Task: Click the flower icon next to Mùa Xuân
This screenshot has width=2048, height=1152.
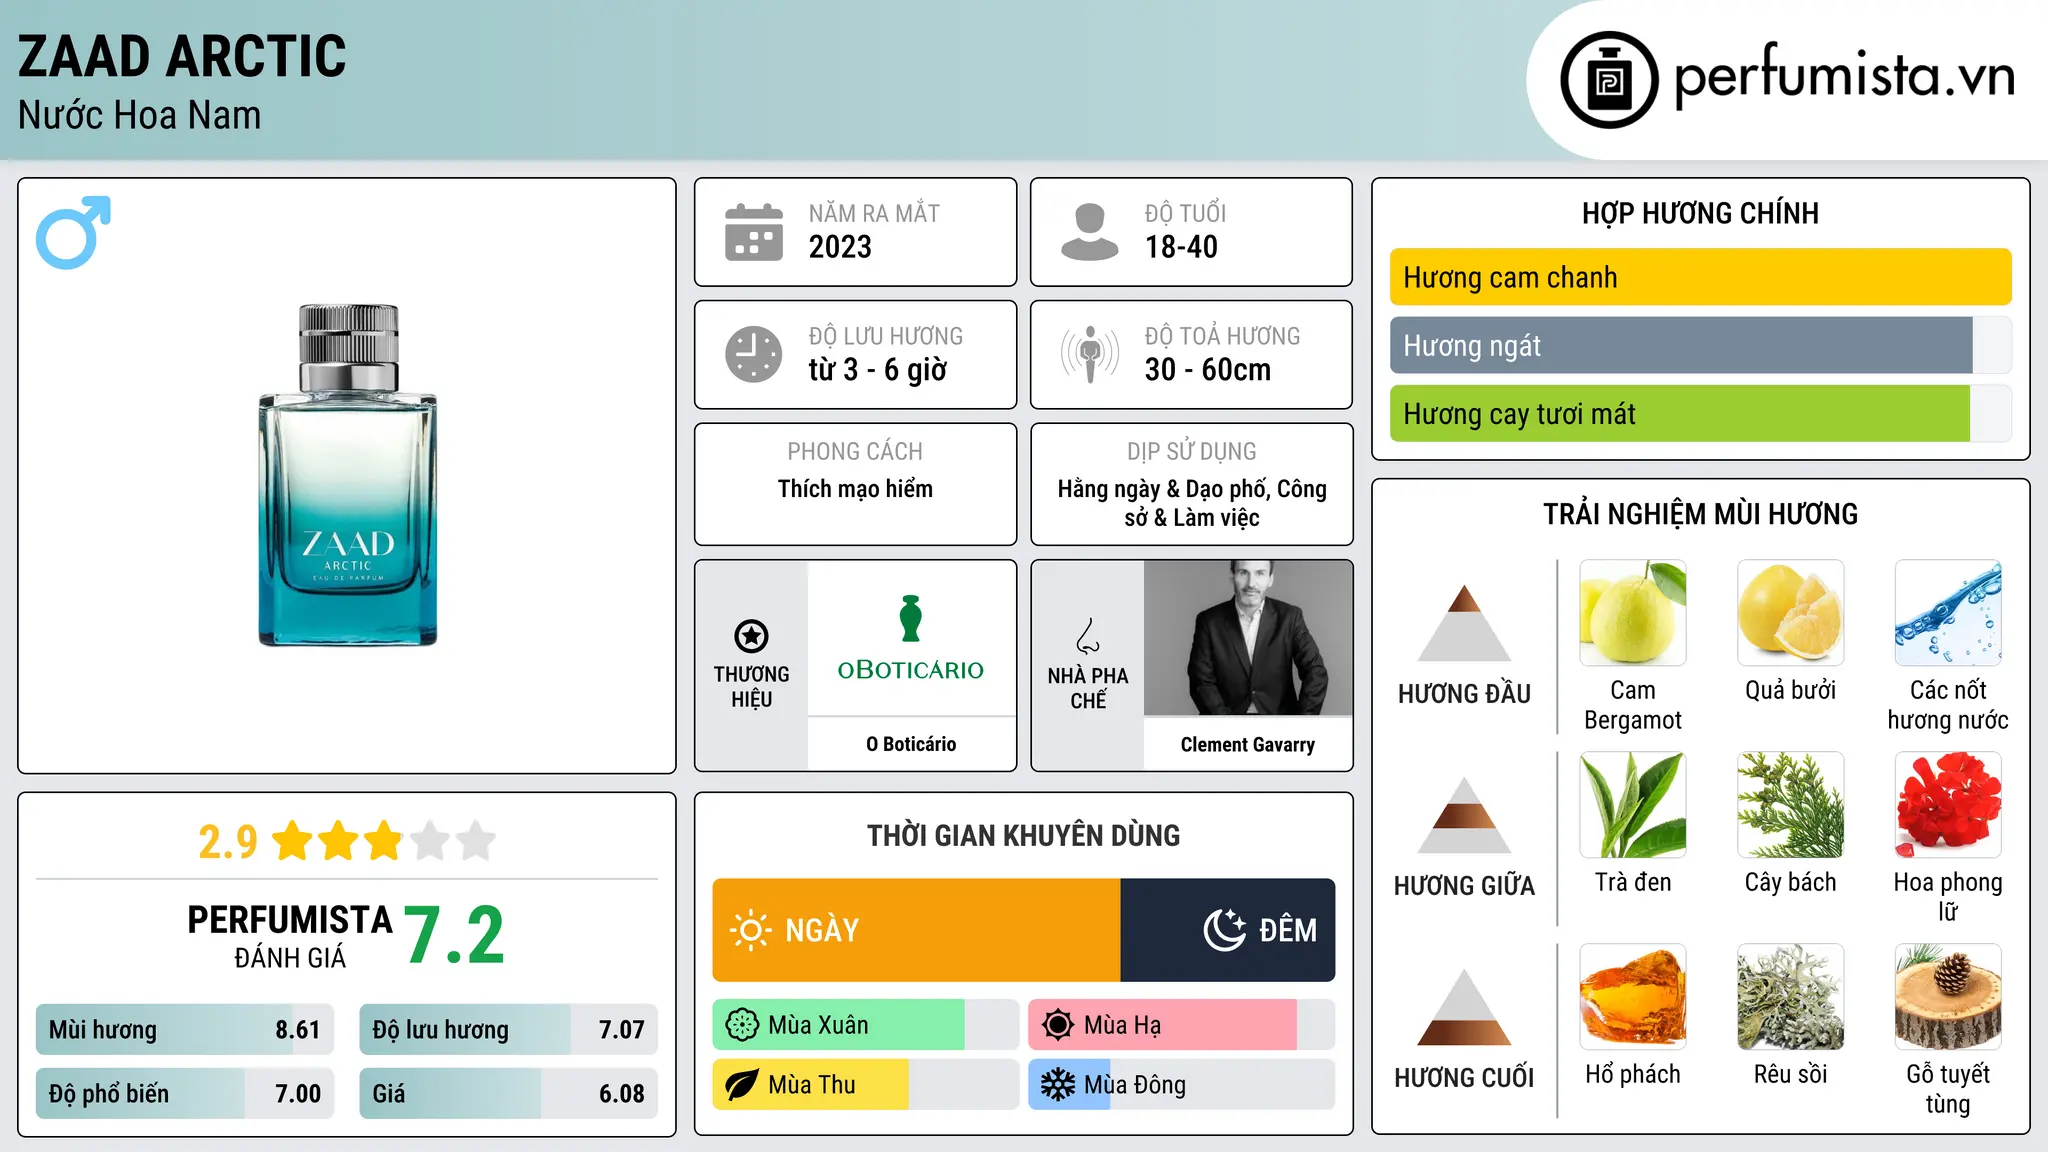Action: [742, 1025]
